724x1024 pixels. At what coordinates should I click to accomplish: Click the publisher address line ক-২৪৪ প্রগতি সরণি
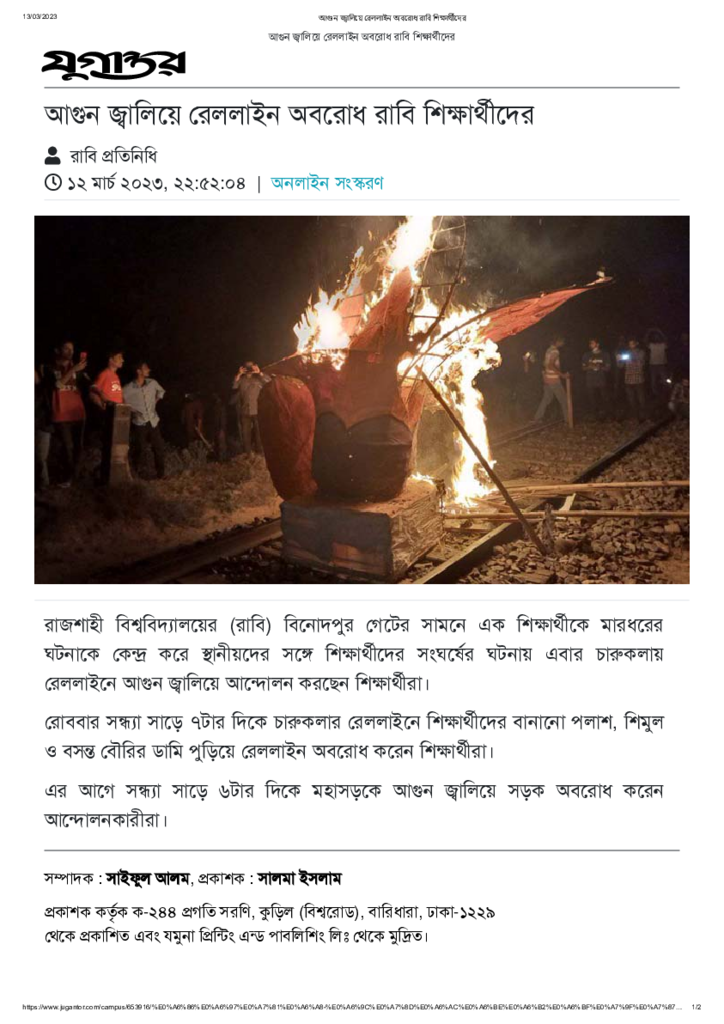(x=270, y=912)
